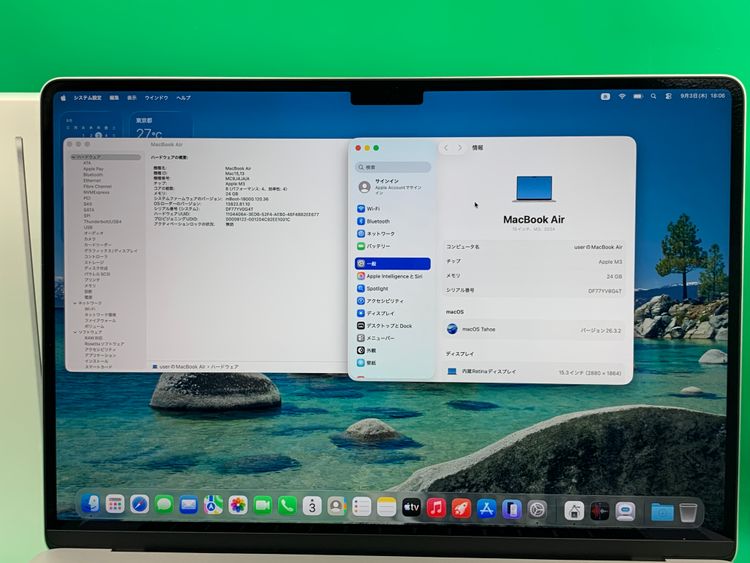750x563 pixels.
Task: Select メニューバー in System Settings sidebar
Action: click(x=392, y=338)
